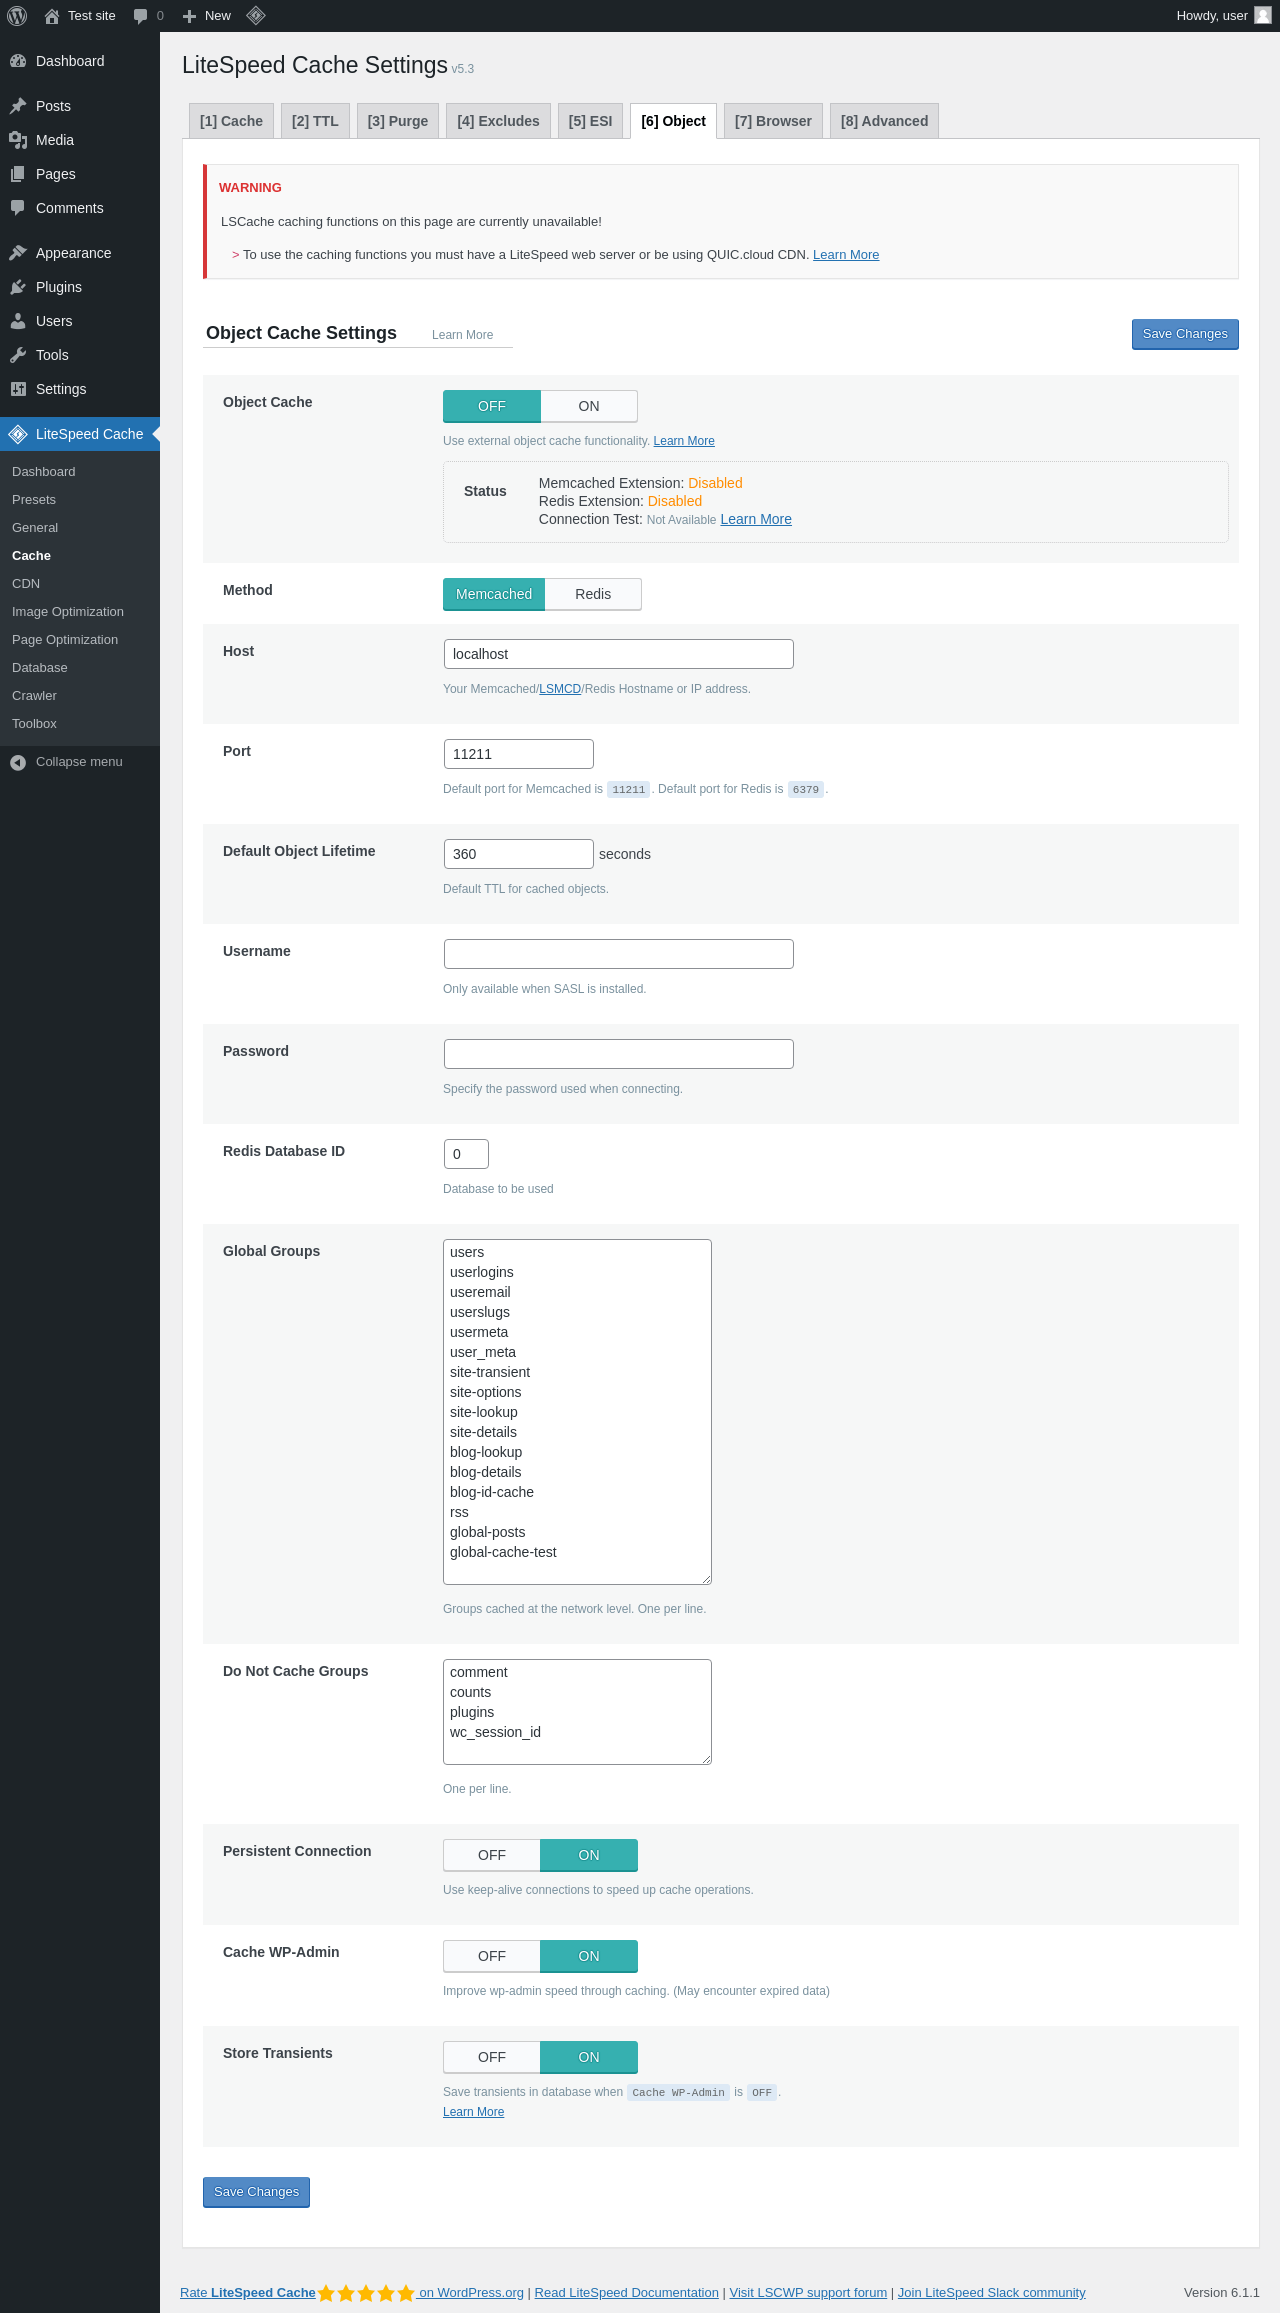Turn Cache WP-Admin OFF
The width and height of the screenshot is (1280, 2313).
click(492, 1956)
